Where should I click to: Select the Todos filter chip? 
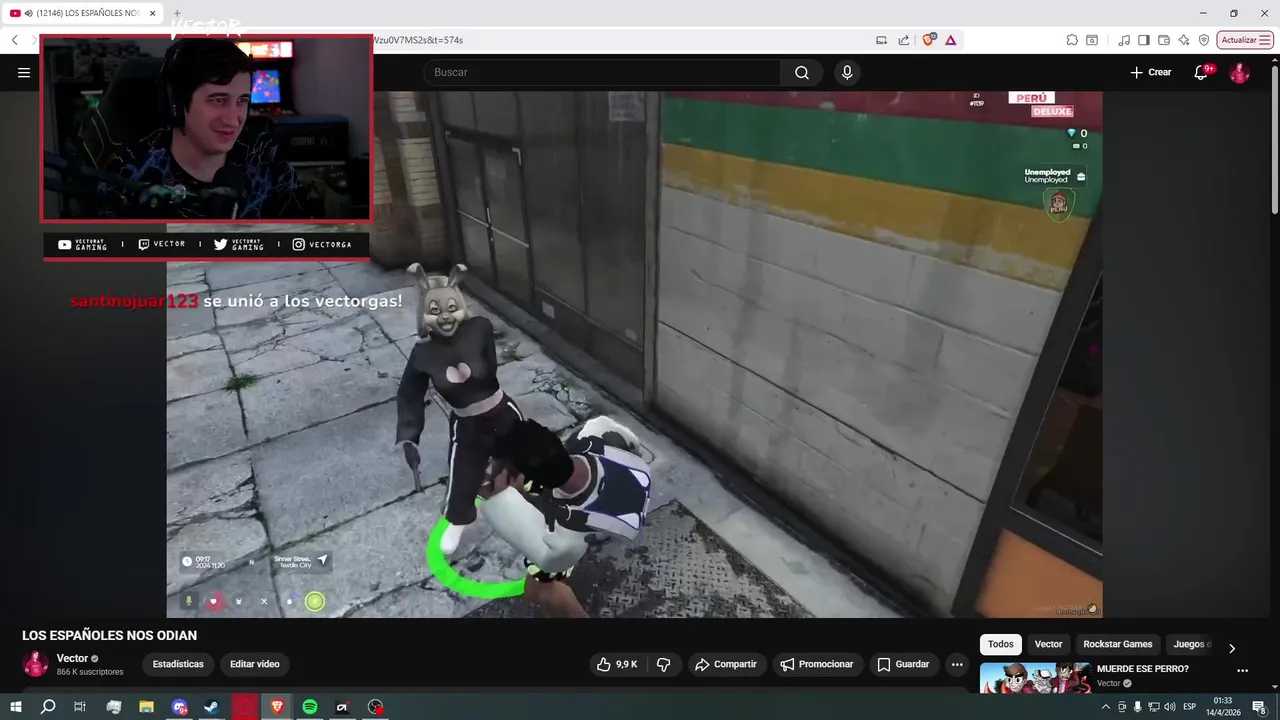click(x=1001, y=644)
